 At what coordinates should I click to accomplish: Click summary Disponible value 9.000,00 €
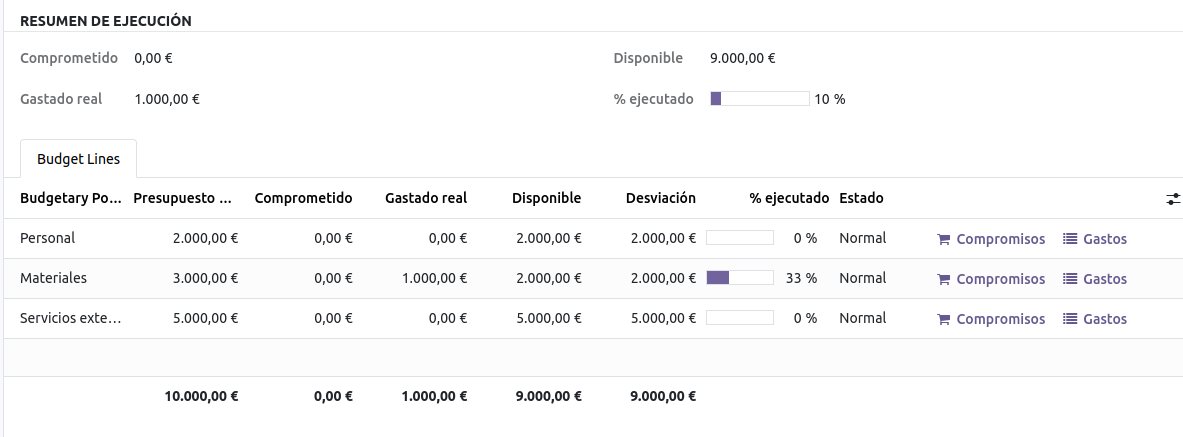click(x=742, y=58)
